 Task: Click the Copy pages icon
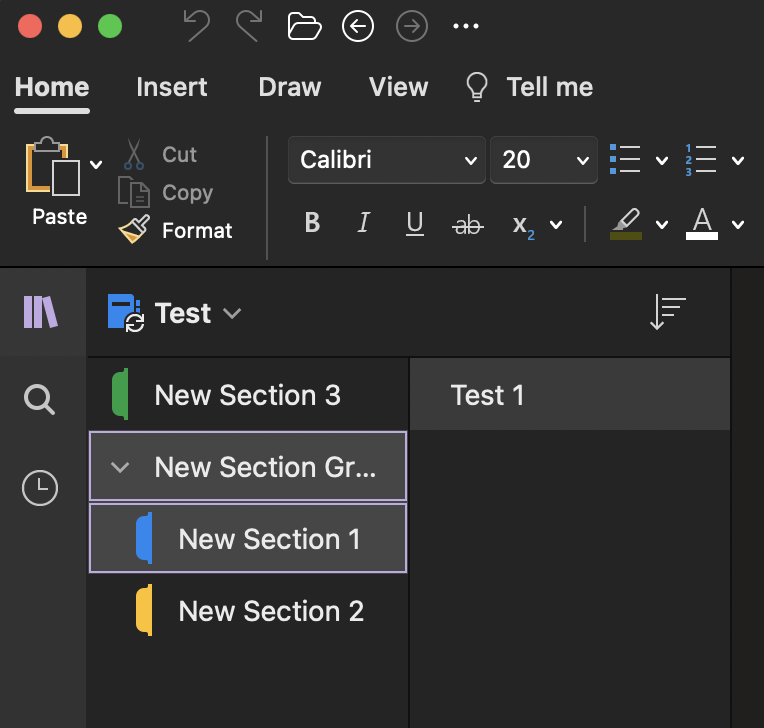(x=134, y=192)
